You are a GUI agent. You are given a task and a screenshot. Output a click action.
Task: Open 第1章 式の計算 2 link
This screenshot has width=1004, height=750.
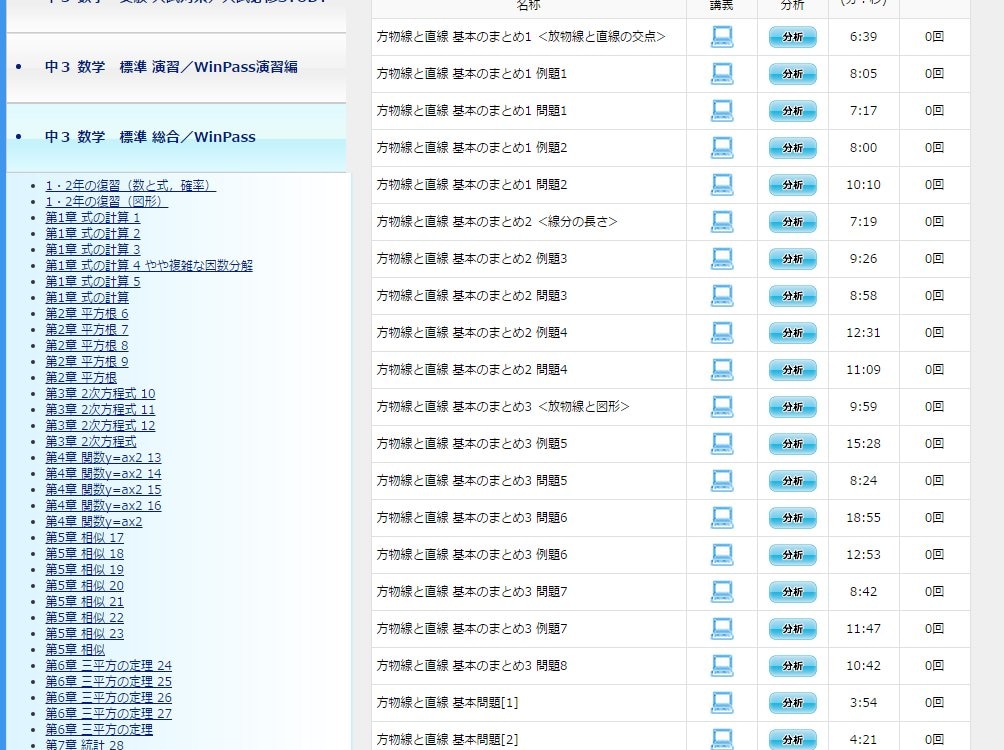[x=92, y=234]
